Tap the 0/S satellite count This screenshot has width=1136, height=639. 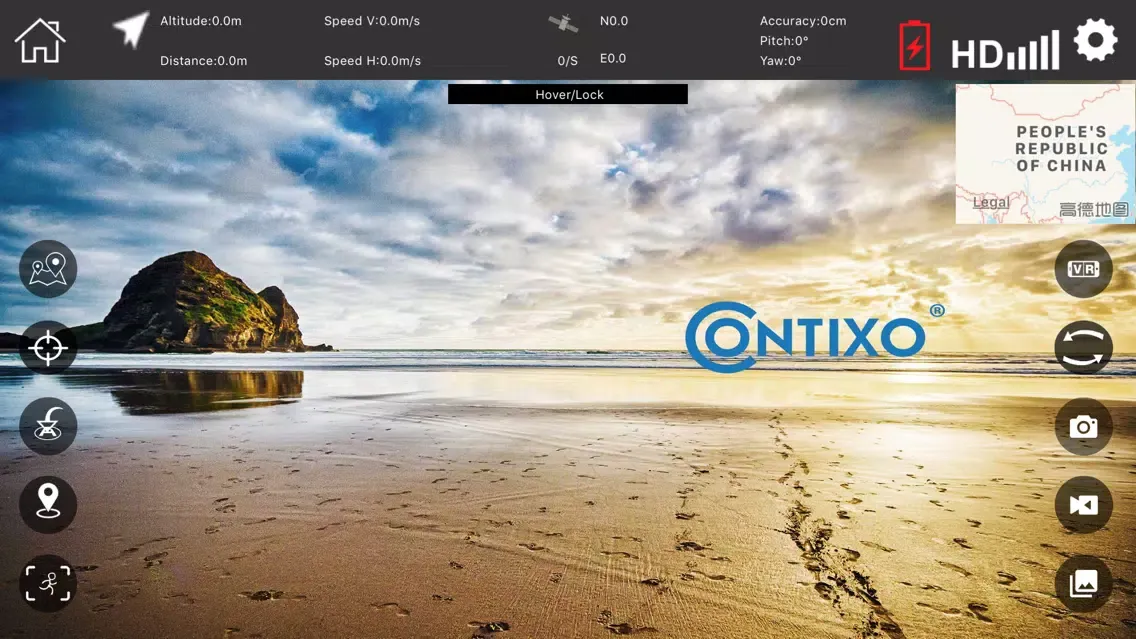coord(567,61)
